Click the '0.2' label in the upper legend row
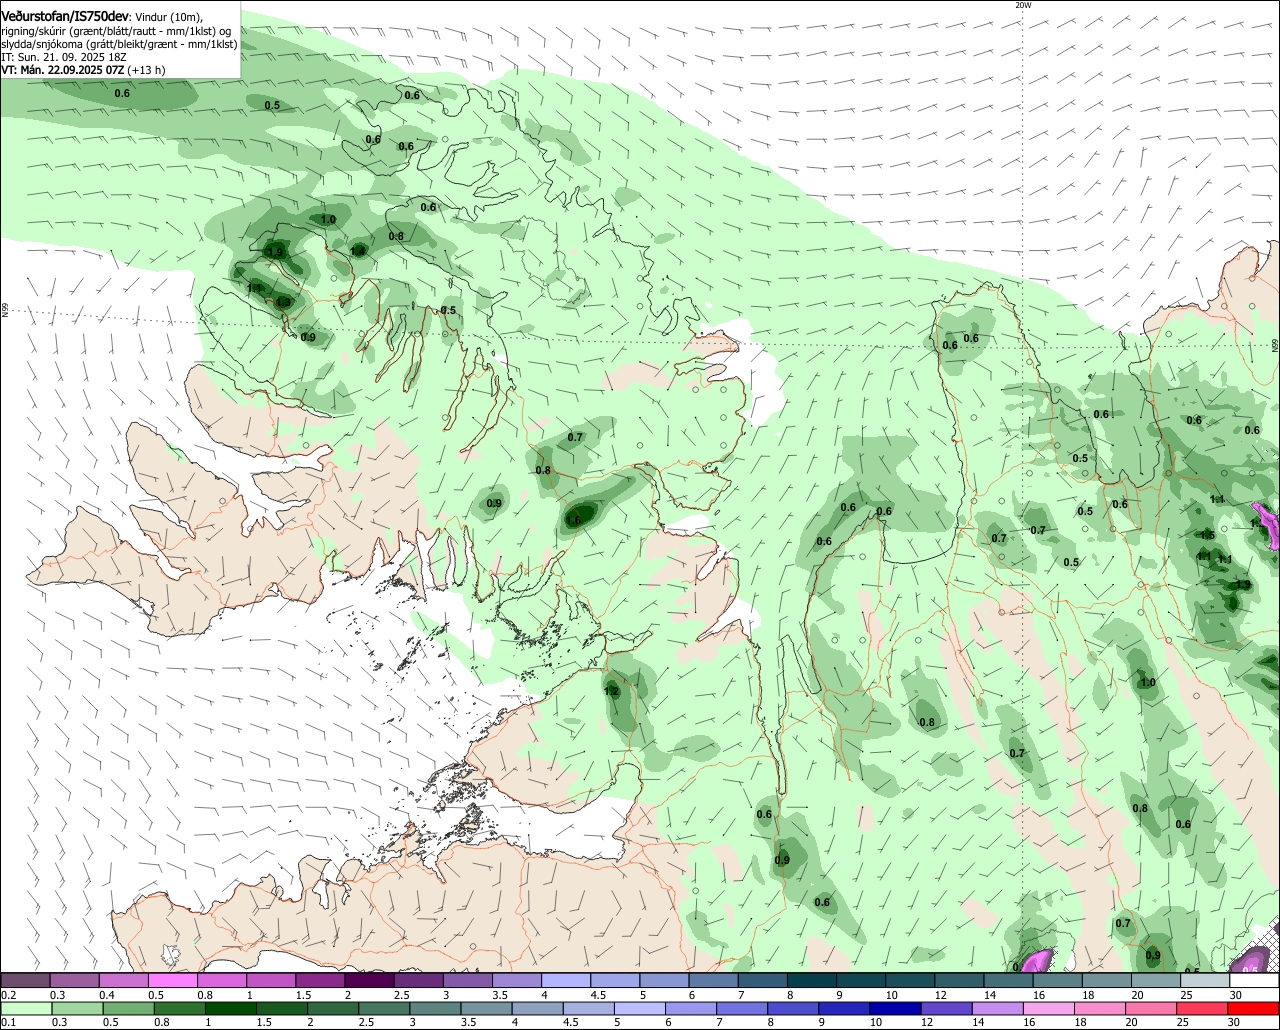Viewport: 1280px width, 1030px height. (x=9, y=995)
